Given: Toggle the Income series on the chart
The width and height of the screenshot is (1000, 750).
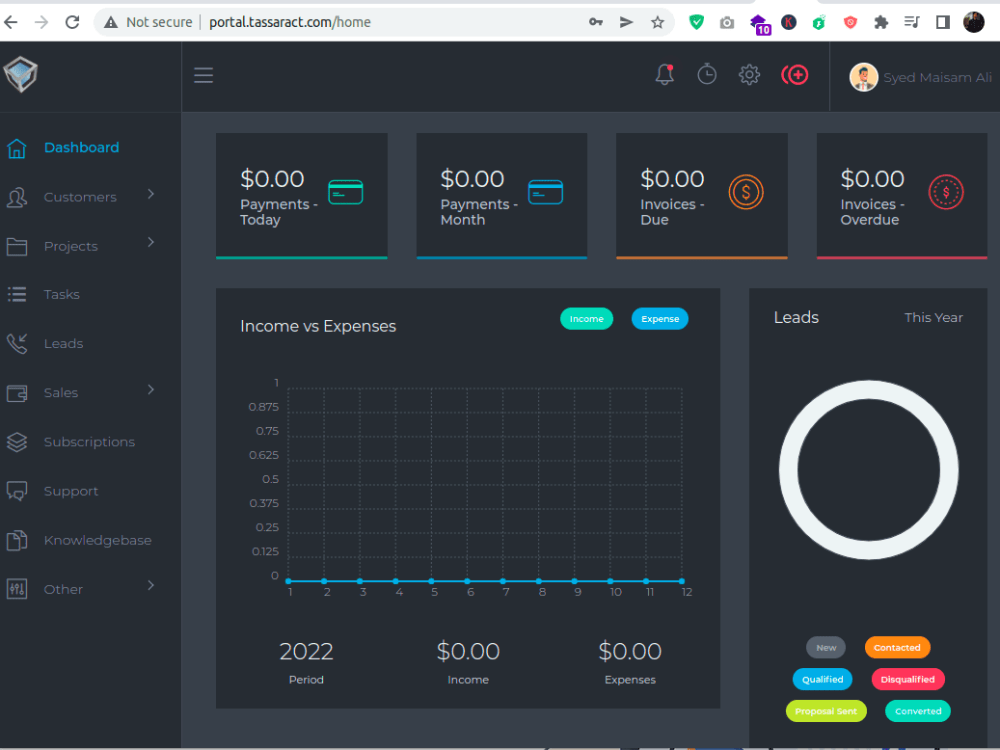Looking at the screenshot, I should 586,318.
